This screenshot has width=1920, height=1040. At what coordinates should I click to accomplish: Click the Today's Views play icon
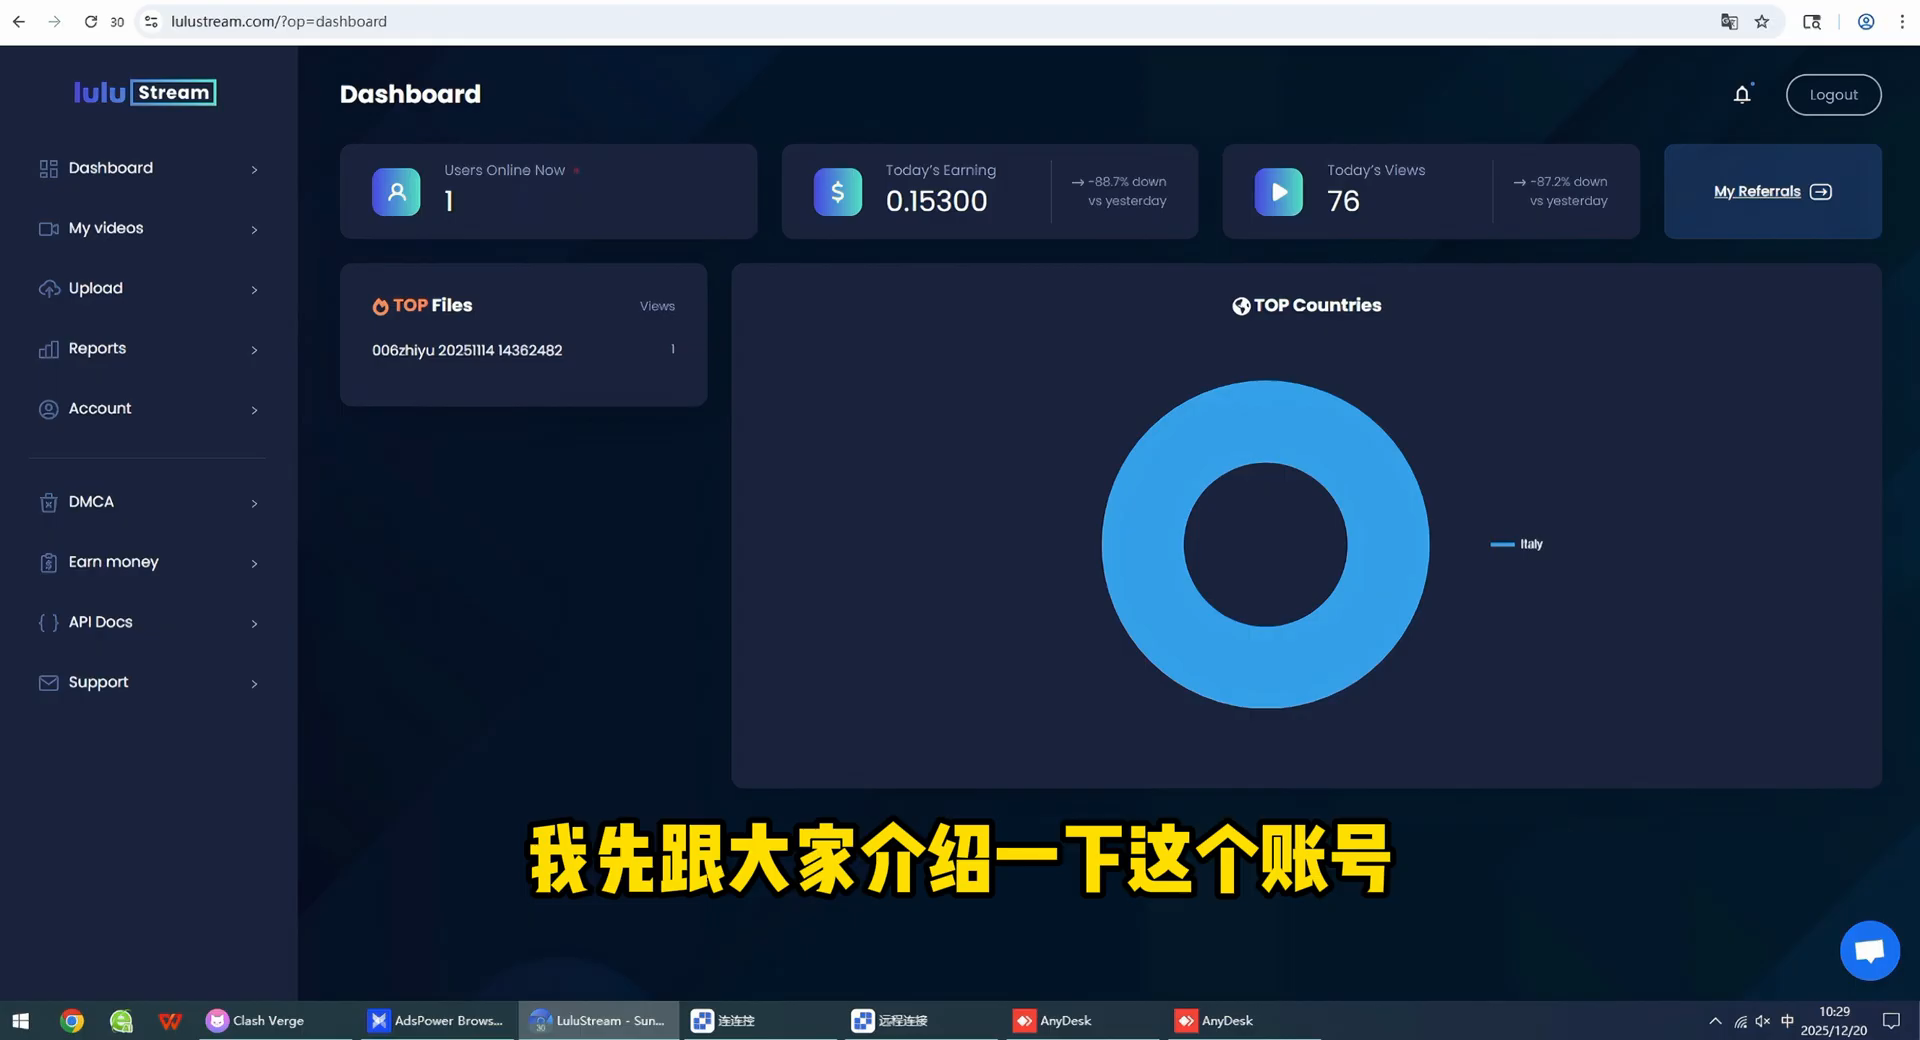(x=1279, y=192)
